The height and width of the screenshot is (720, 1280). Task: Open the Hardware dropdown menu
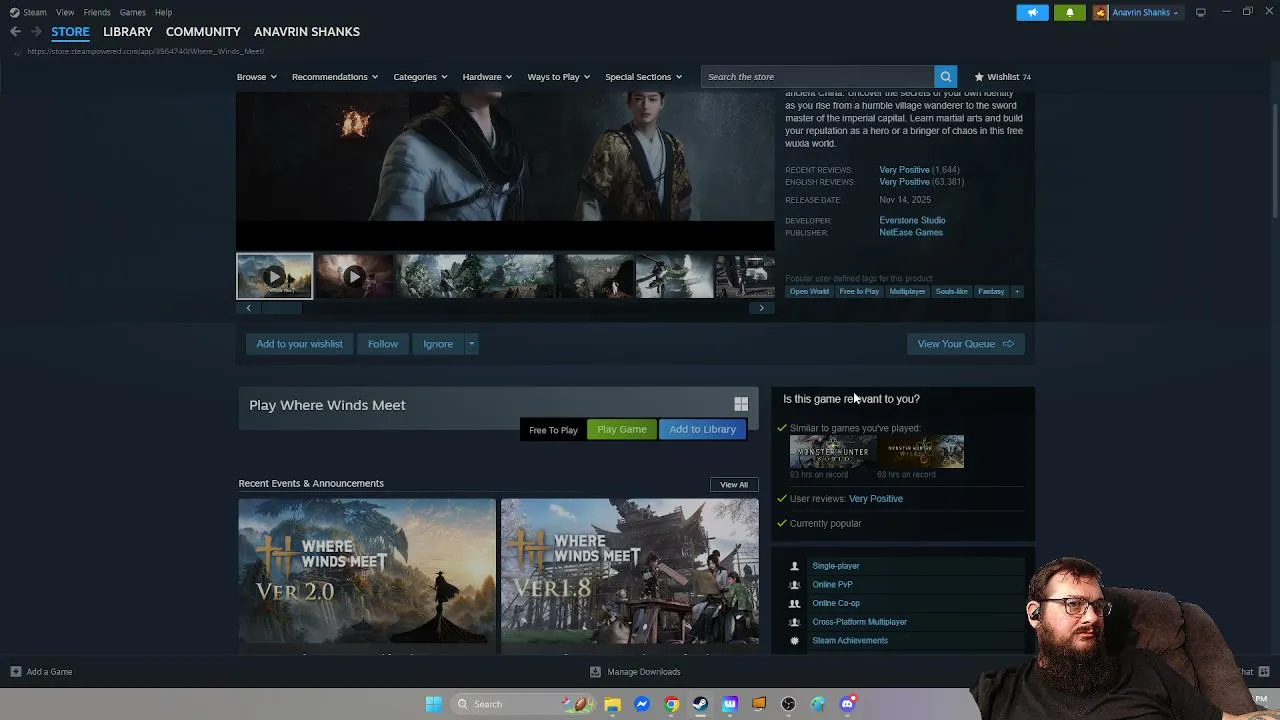[x=487, y=77]
